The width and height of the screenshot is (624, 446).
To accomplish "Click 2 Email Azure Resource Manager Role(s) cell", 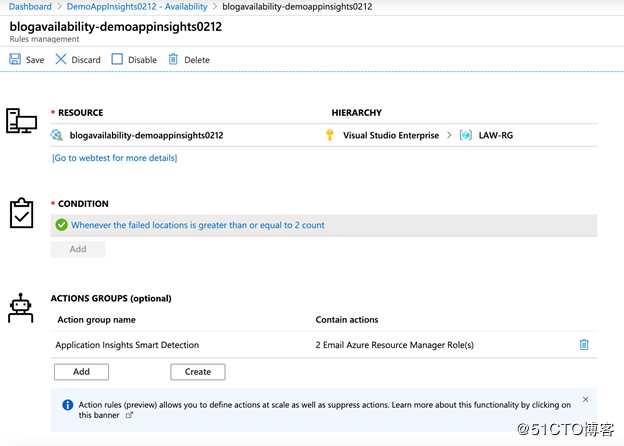I will (395, 345).
